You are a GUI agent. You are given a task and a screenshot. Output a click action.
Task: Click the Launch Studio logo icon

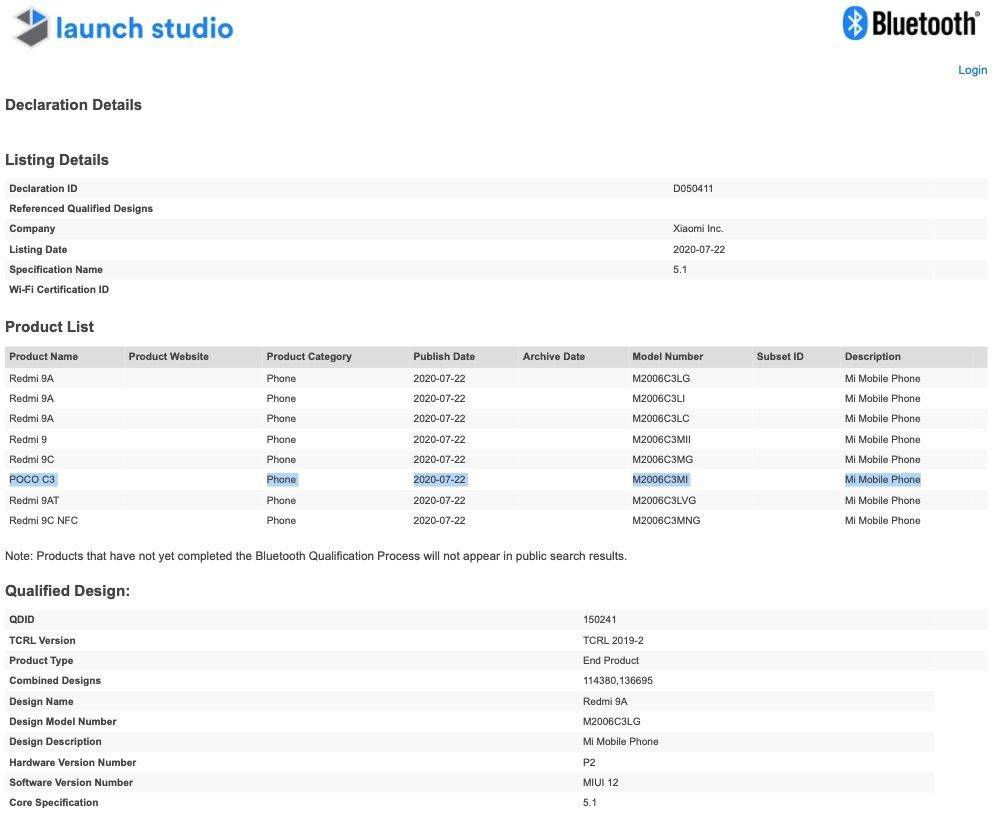point(30,27)
